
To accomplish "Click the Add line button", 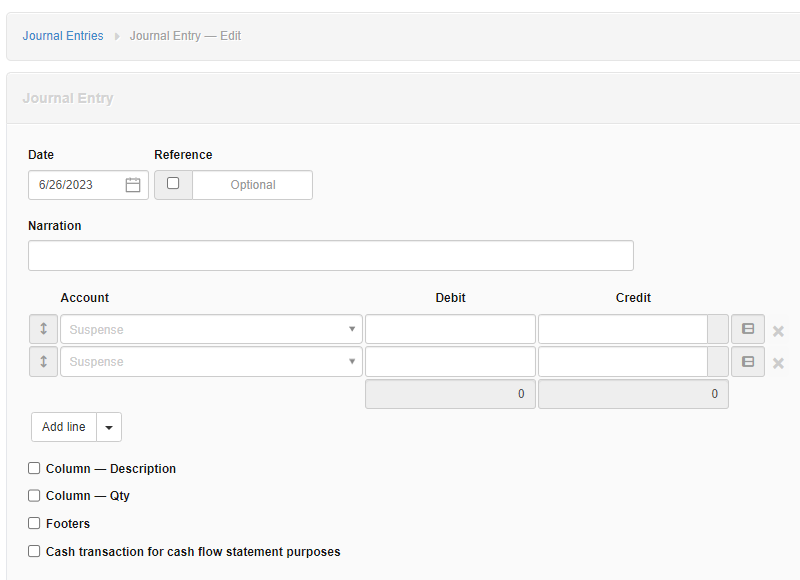I will pyautogui.click(x=63, y=427).
